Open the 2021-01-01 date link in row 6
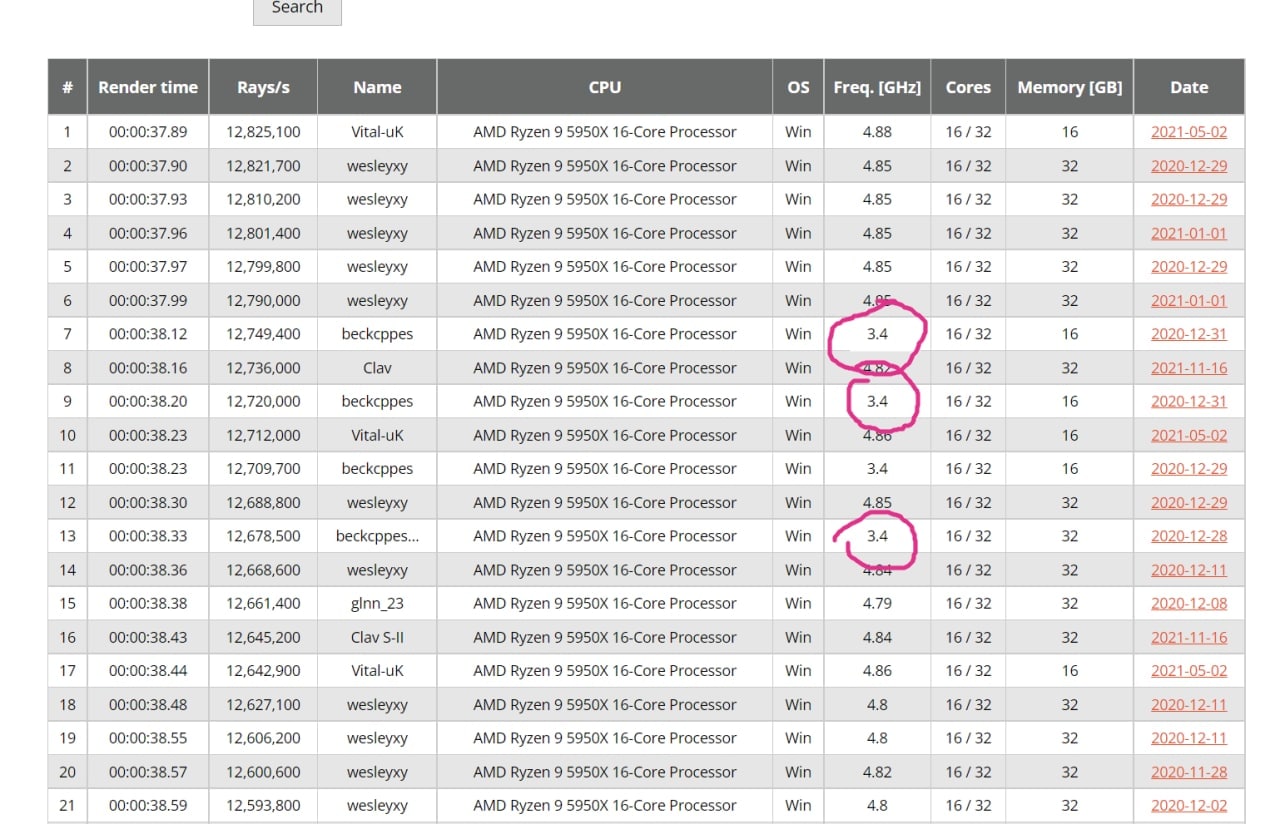This screenshot has width=1280, height=824. [x=1189, y=300]
